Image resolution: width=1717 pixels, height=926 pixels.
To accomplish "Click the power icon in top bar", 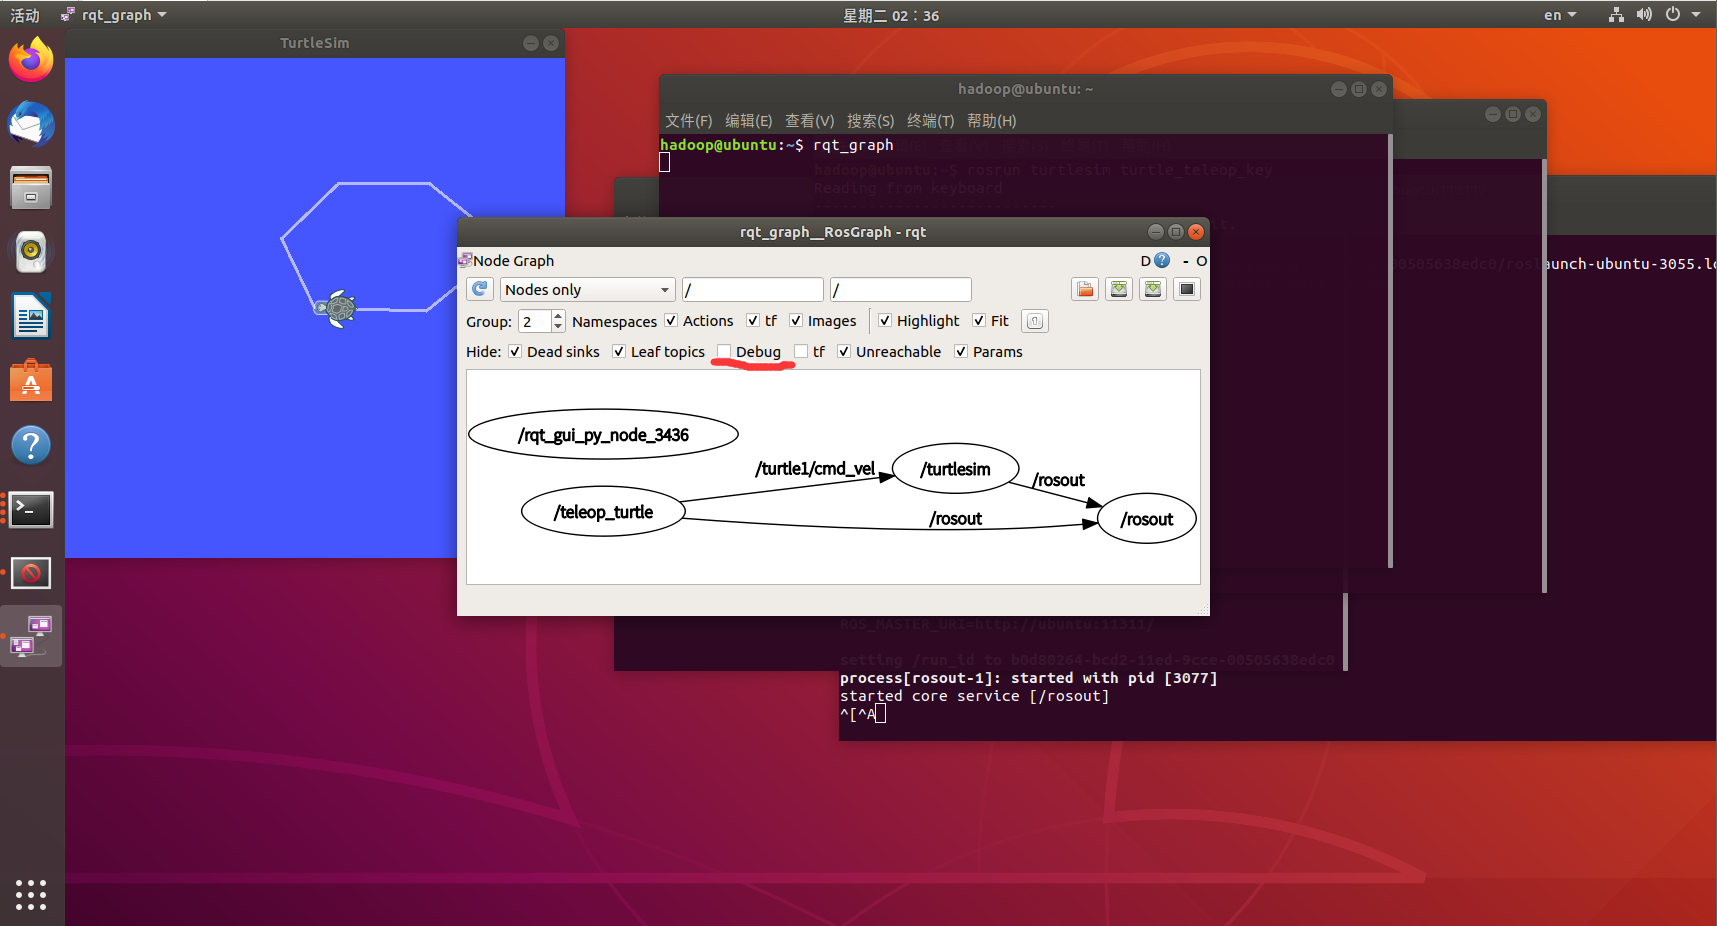I will click(1673, 15).
